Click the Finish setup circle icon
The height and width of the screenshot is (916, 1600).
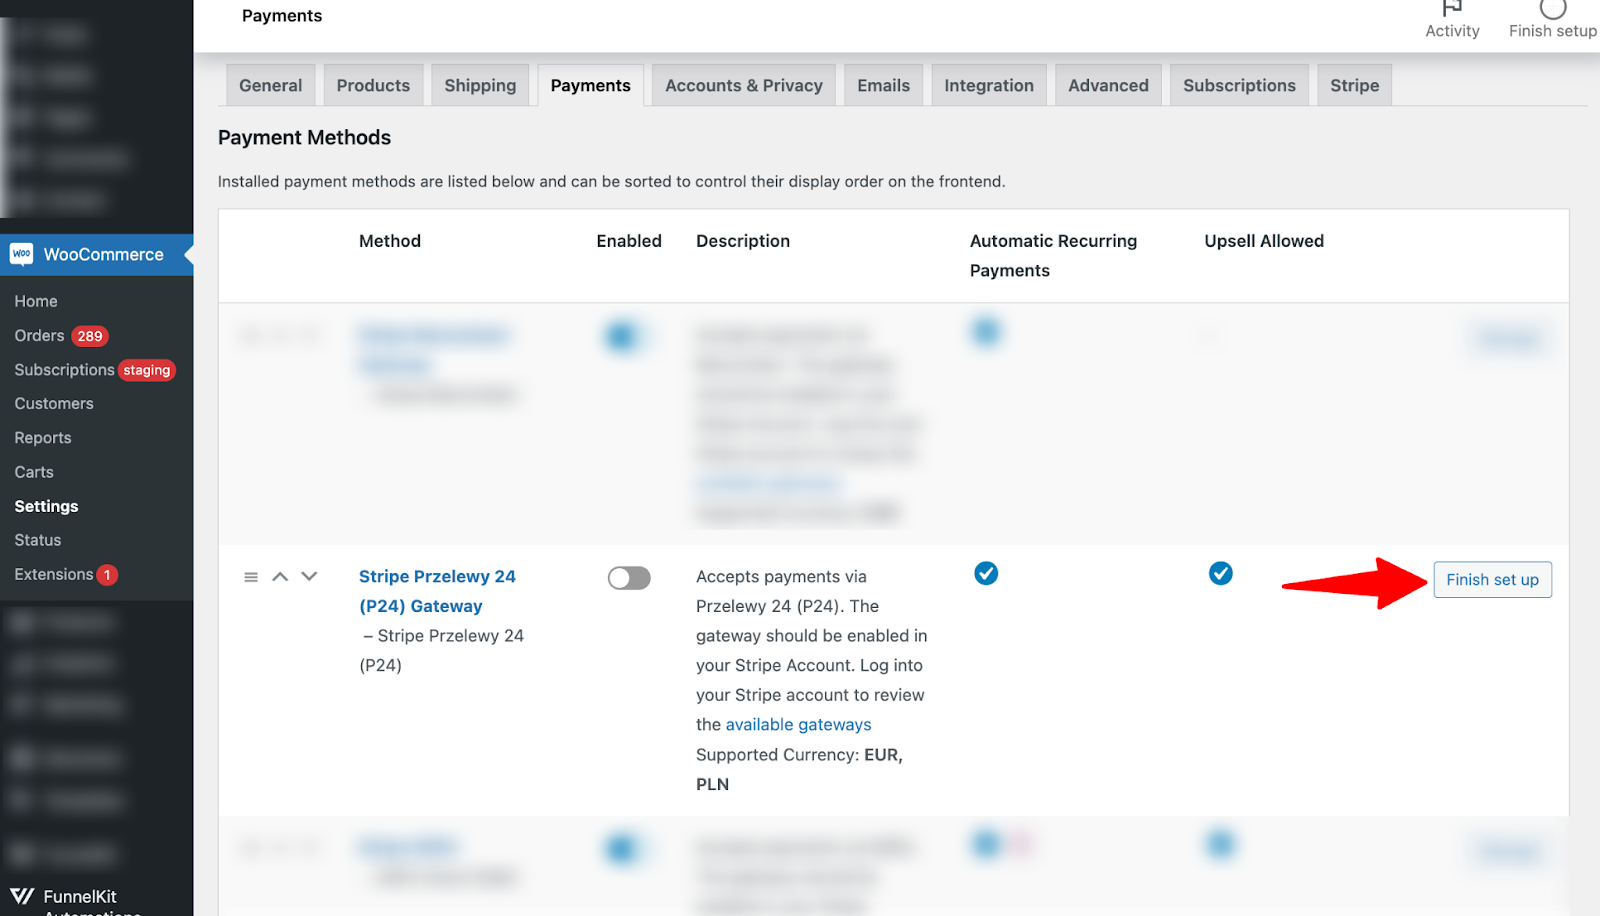coord(1552,8)
